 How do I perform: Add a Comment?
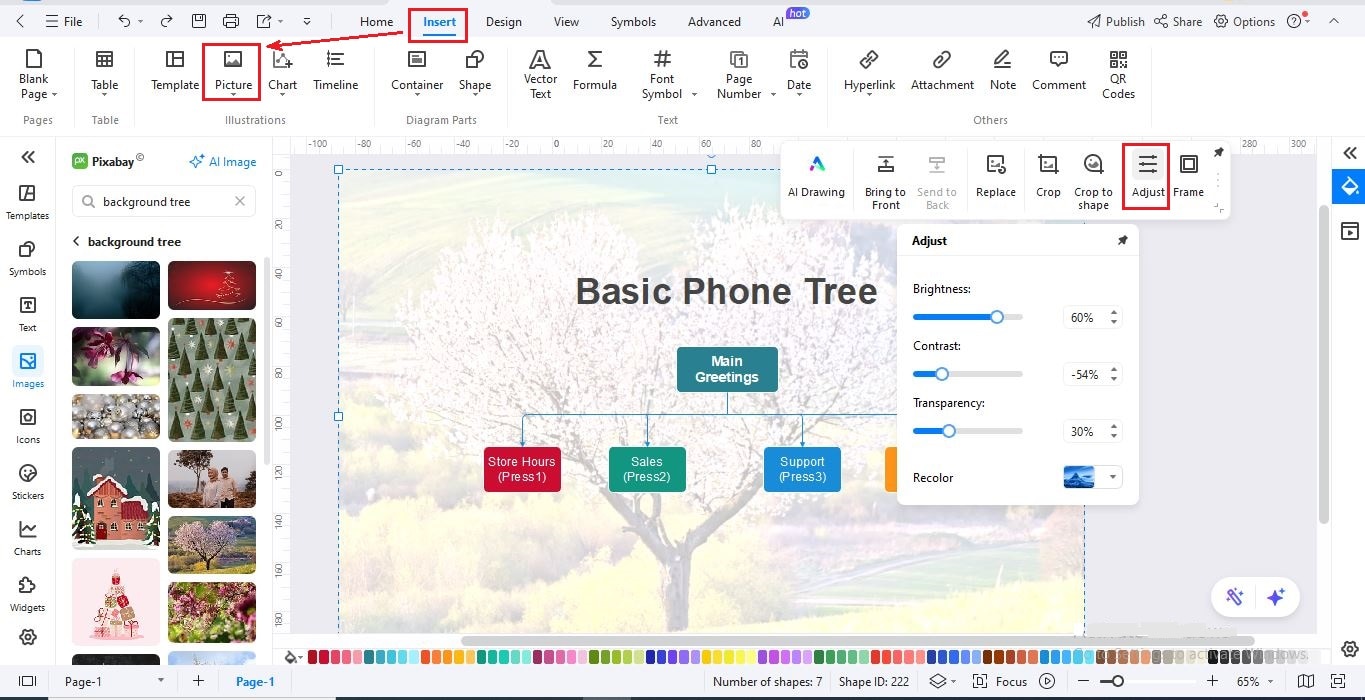coord(1059,72)
